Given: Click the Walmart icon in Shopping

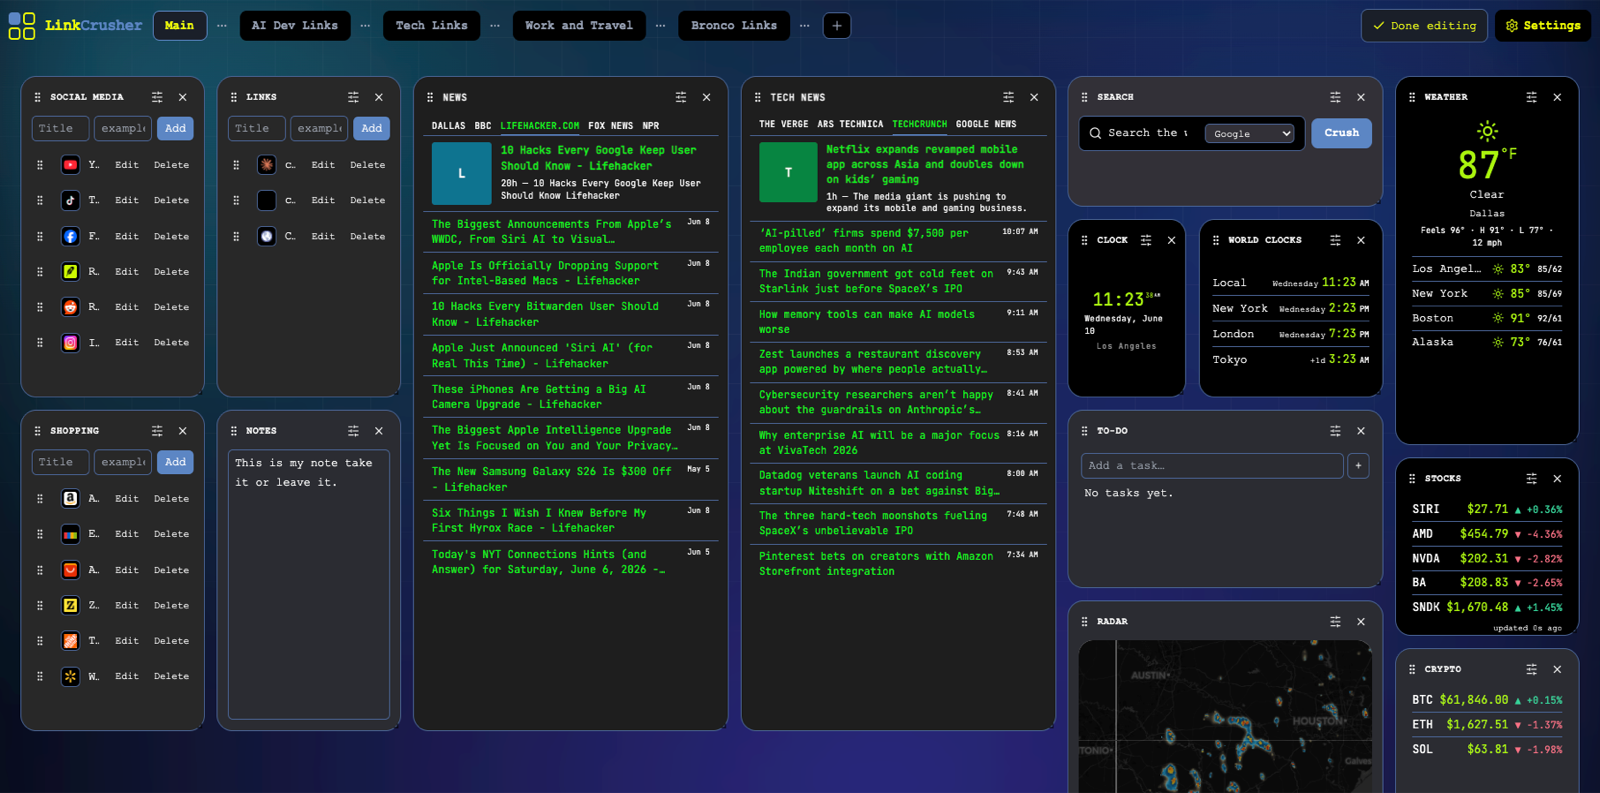Looking at the screenshot, I should 70,676.
